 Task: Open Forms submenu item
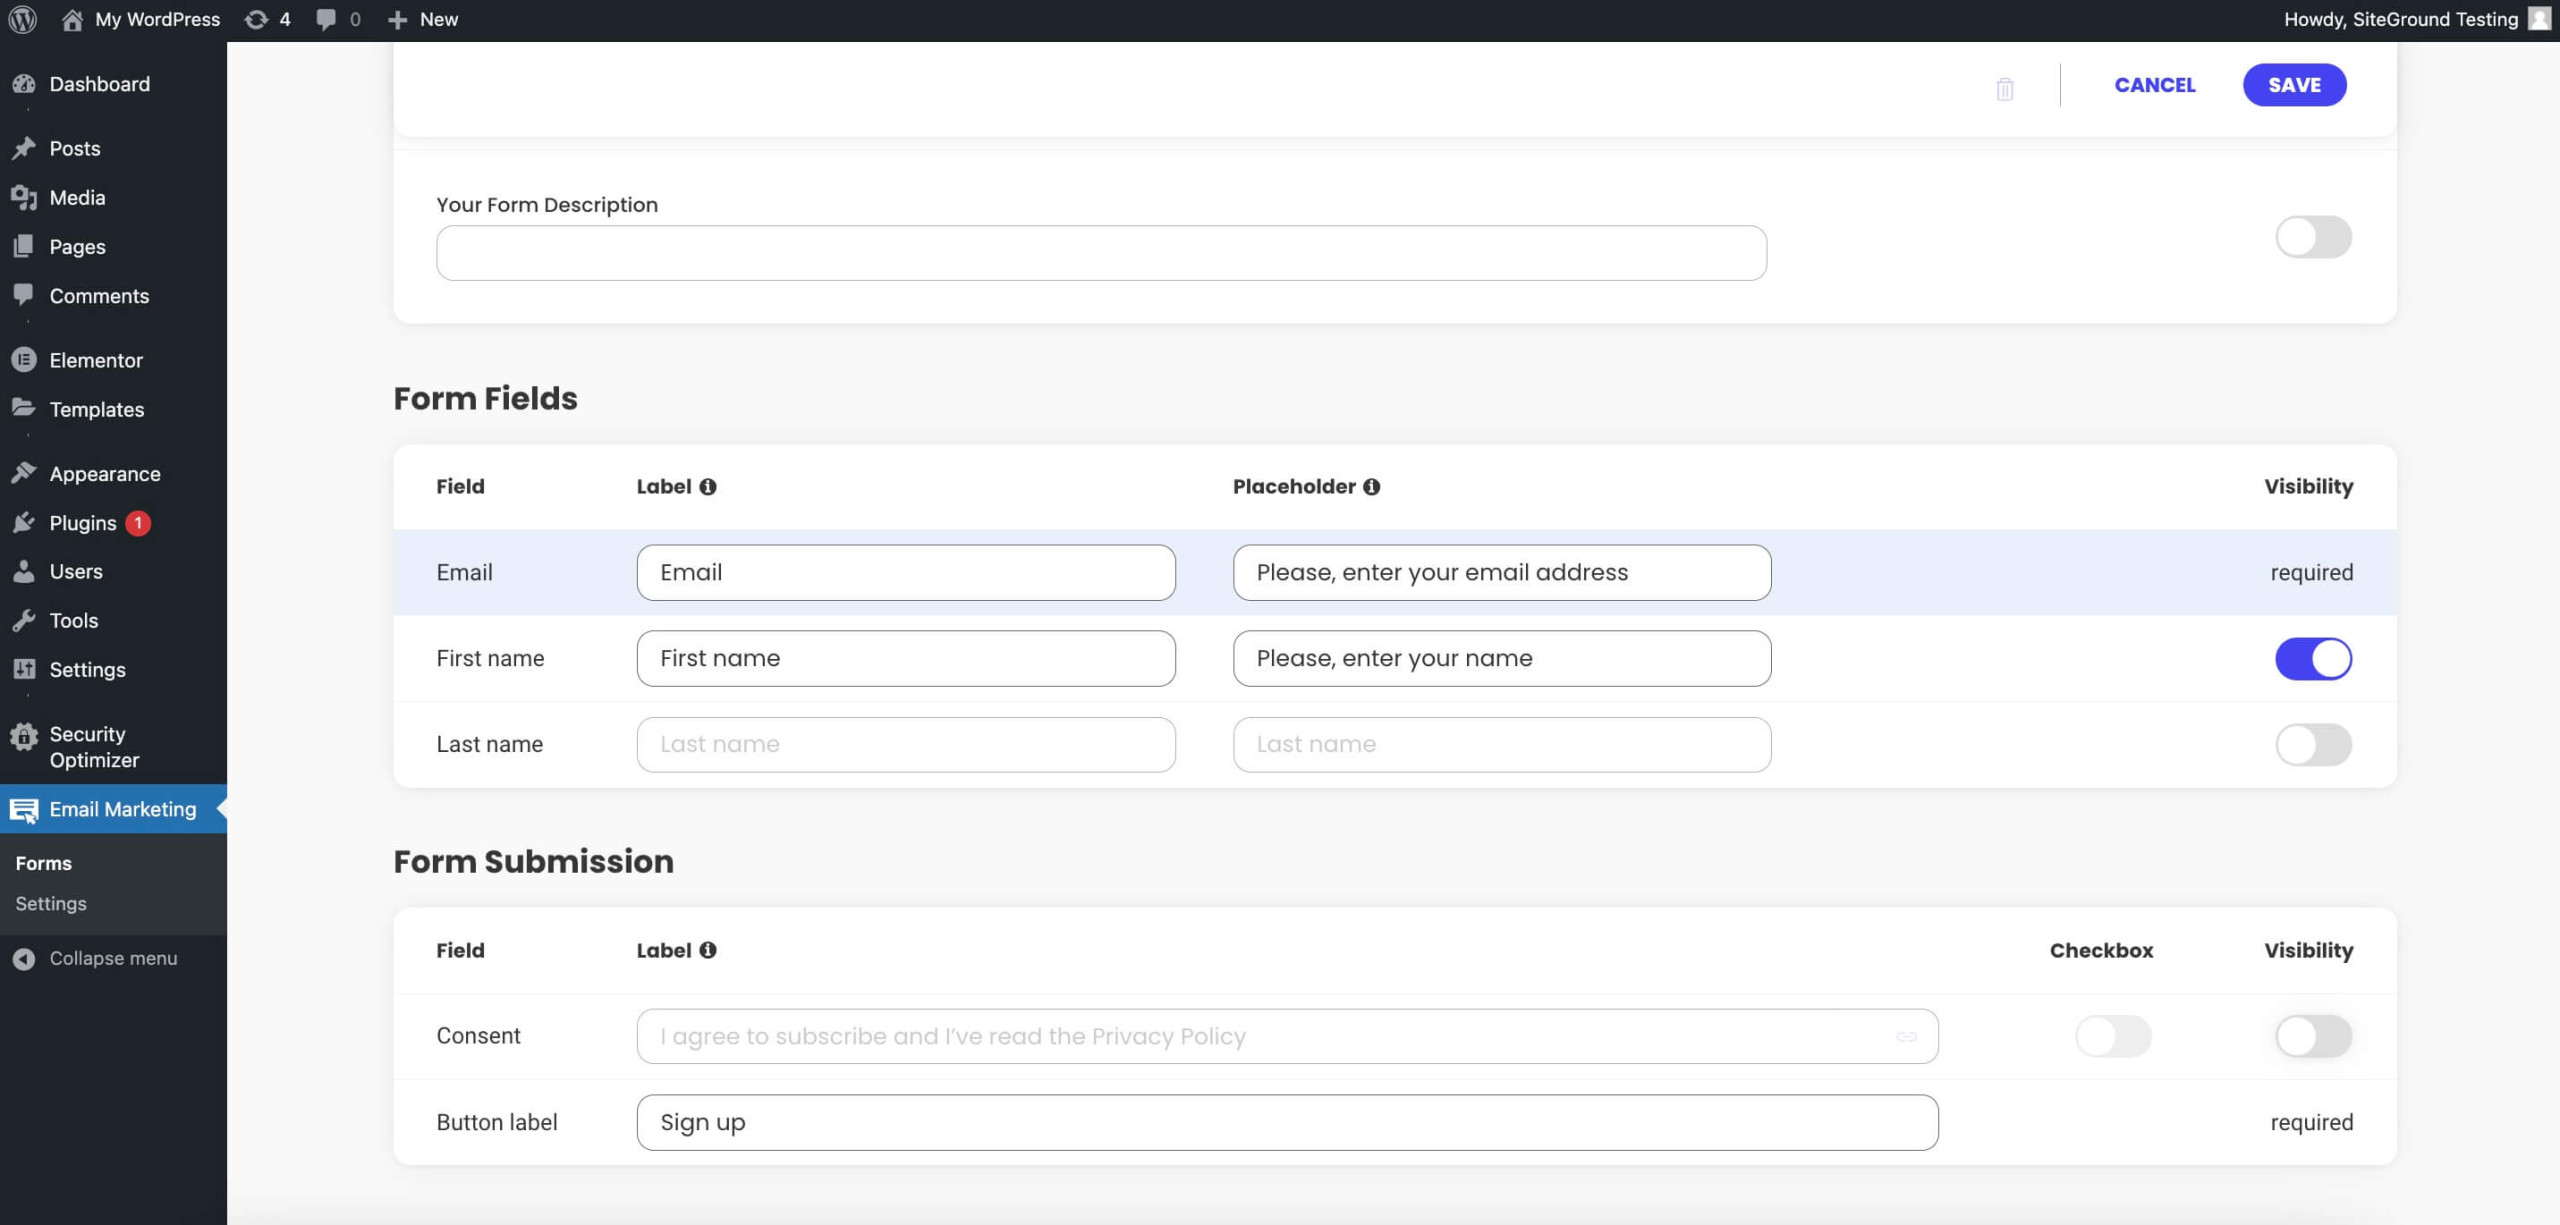pos(44,863)
